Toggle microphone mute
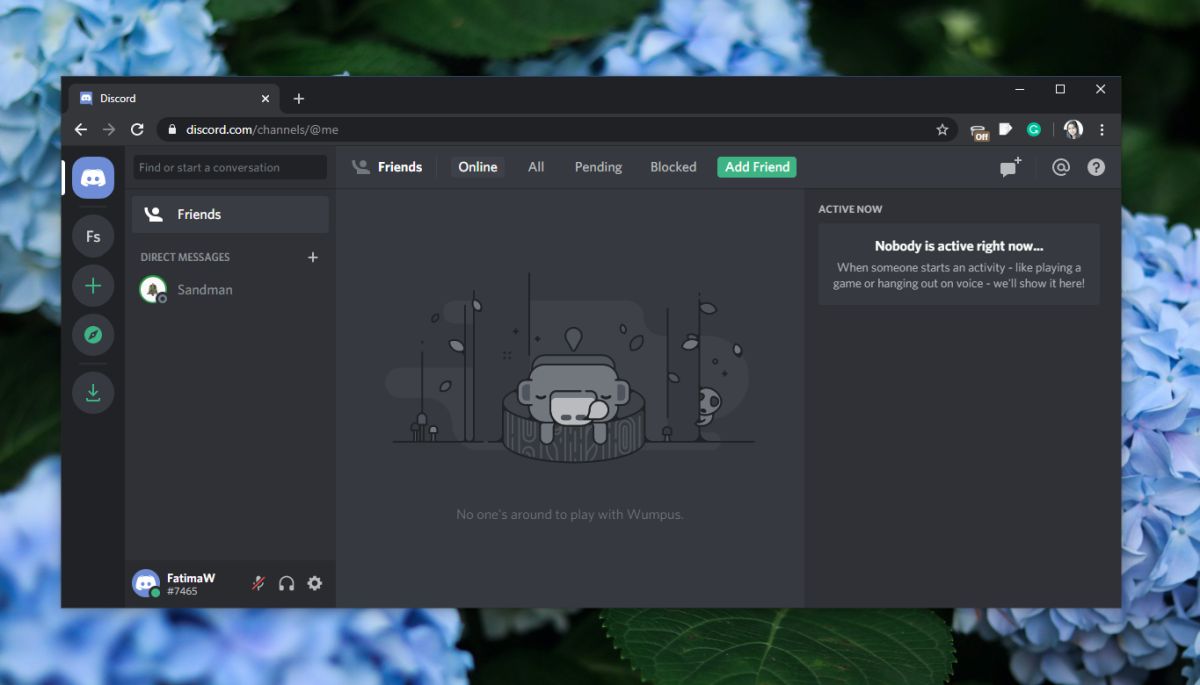 pyautogui.click(x=258, y=583)
